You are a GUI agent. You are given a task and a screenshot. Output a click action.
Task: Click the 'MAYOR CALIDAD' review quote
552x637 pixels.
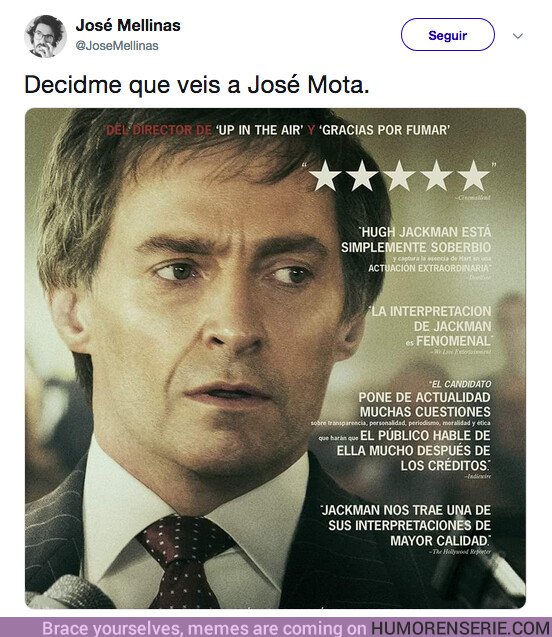click(x=440, y=541)
